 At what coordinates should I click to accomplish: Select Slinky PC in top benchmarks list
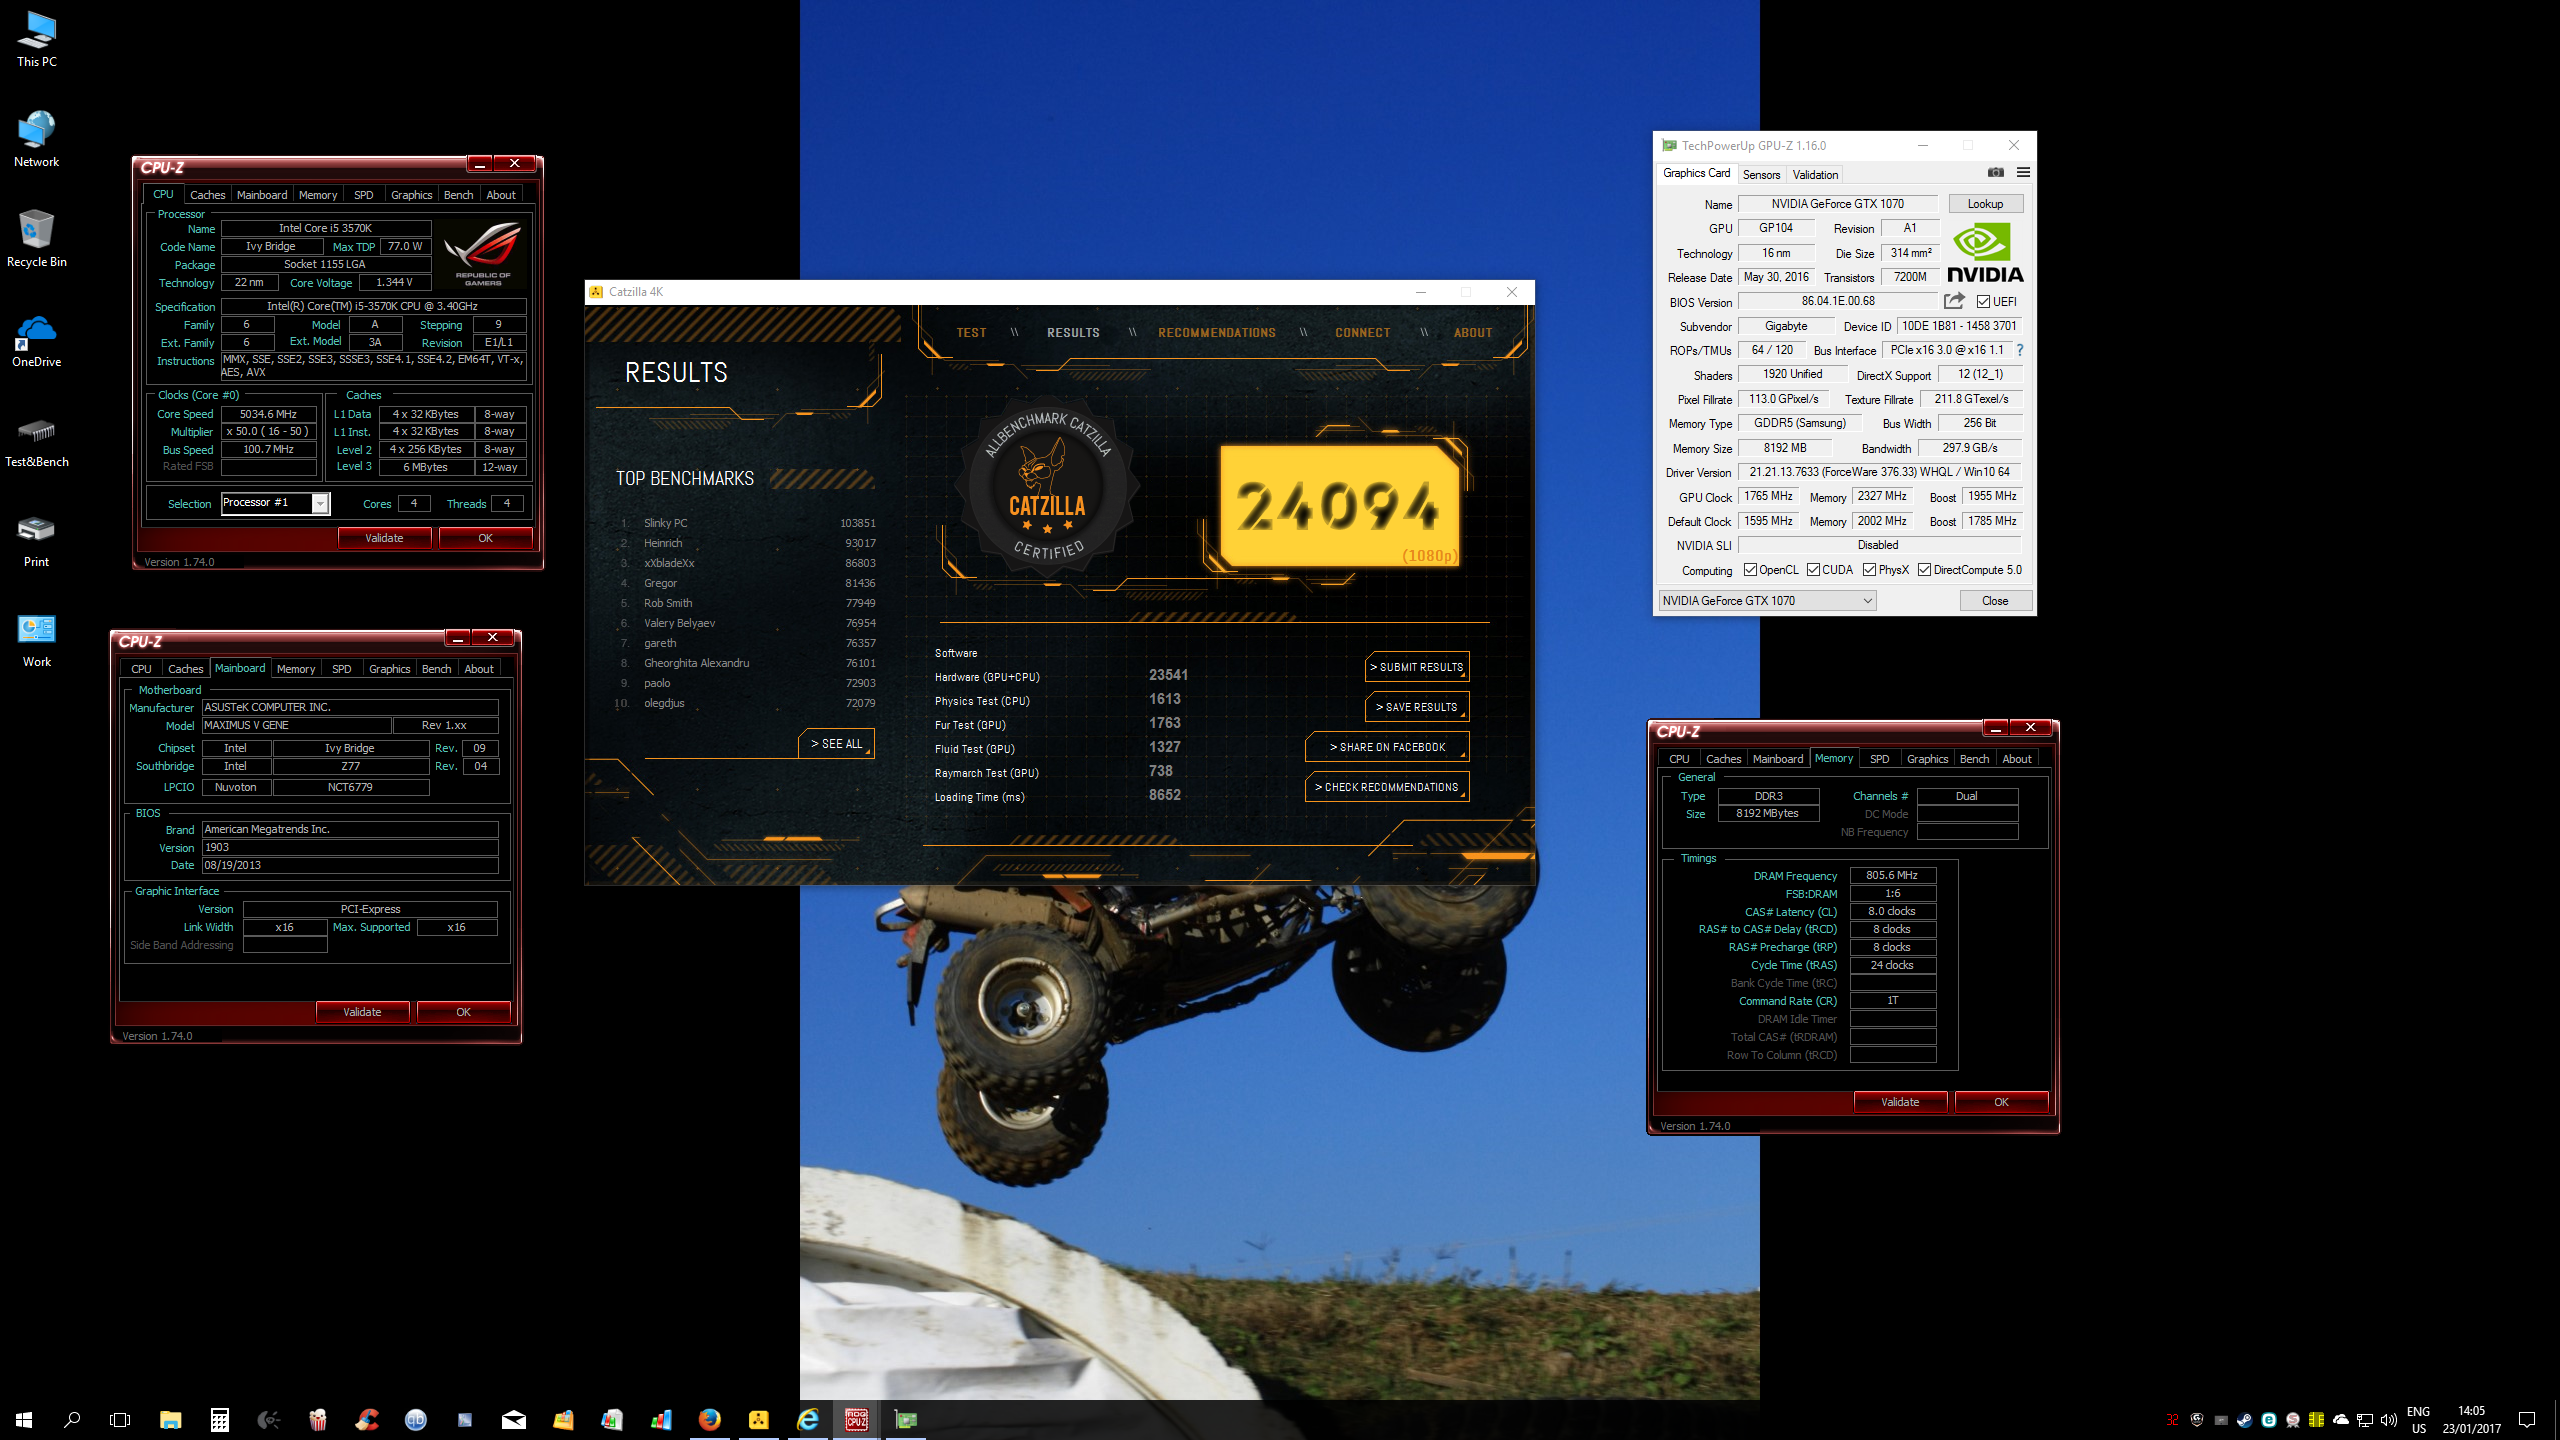(x=665, y=523)
